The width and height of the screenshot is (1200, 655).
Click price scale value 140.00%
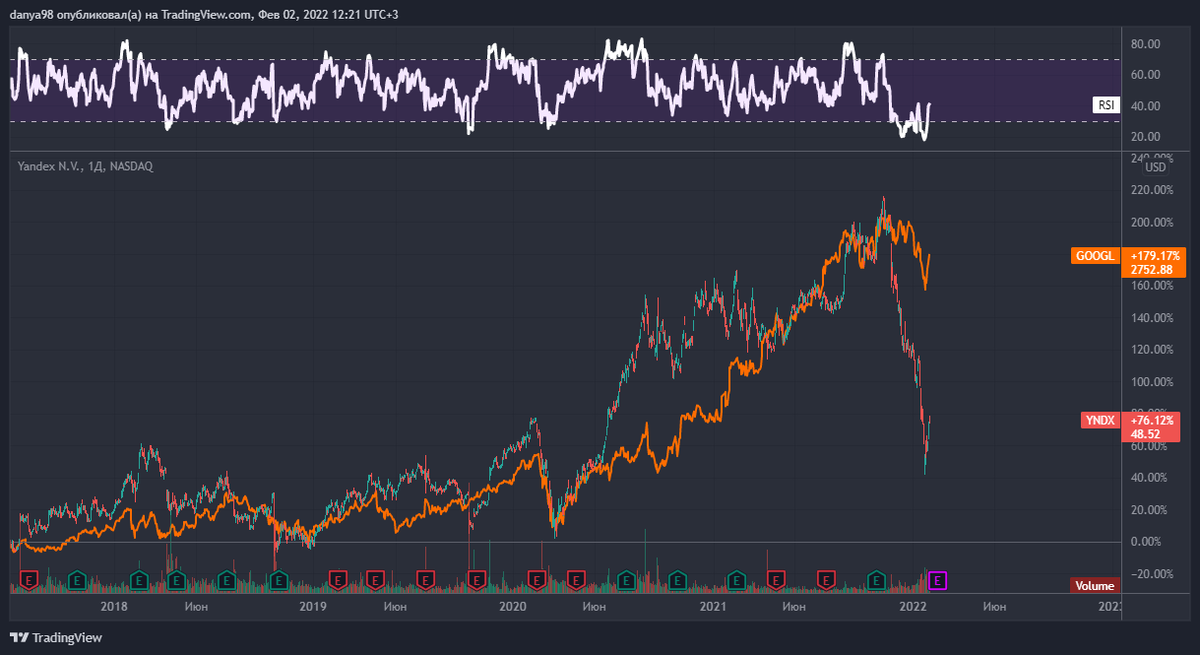pos(1150,318)
